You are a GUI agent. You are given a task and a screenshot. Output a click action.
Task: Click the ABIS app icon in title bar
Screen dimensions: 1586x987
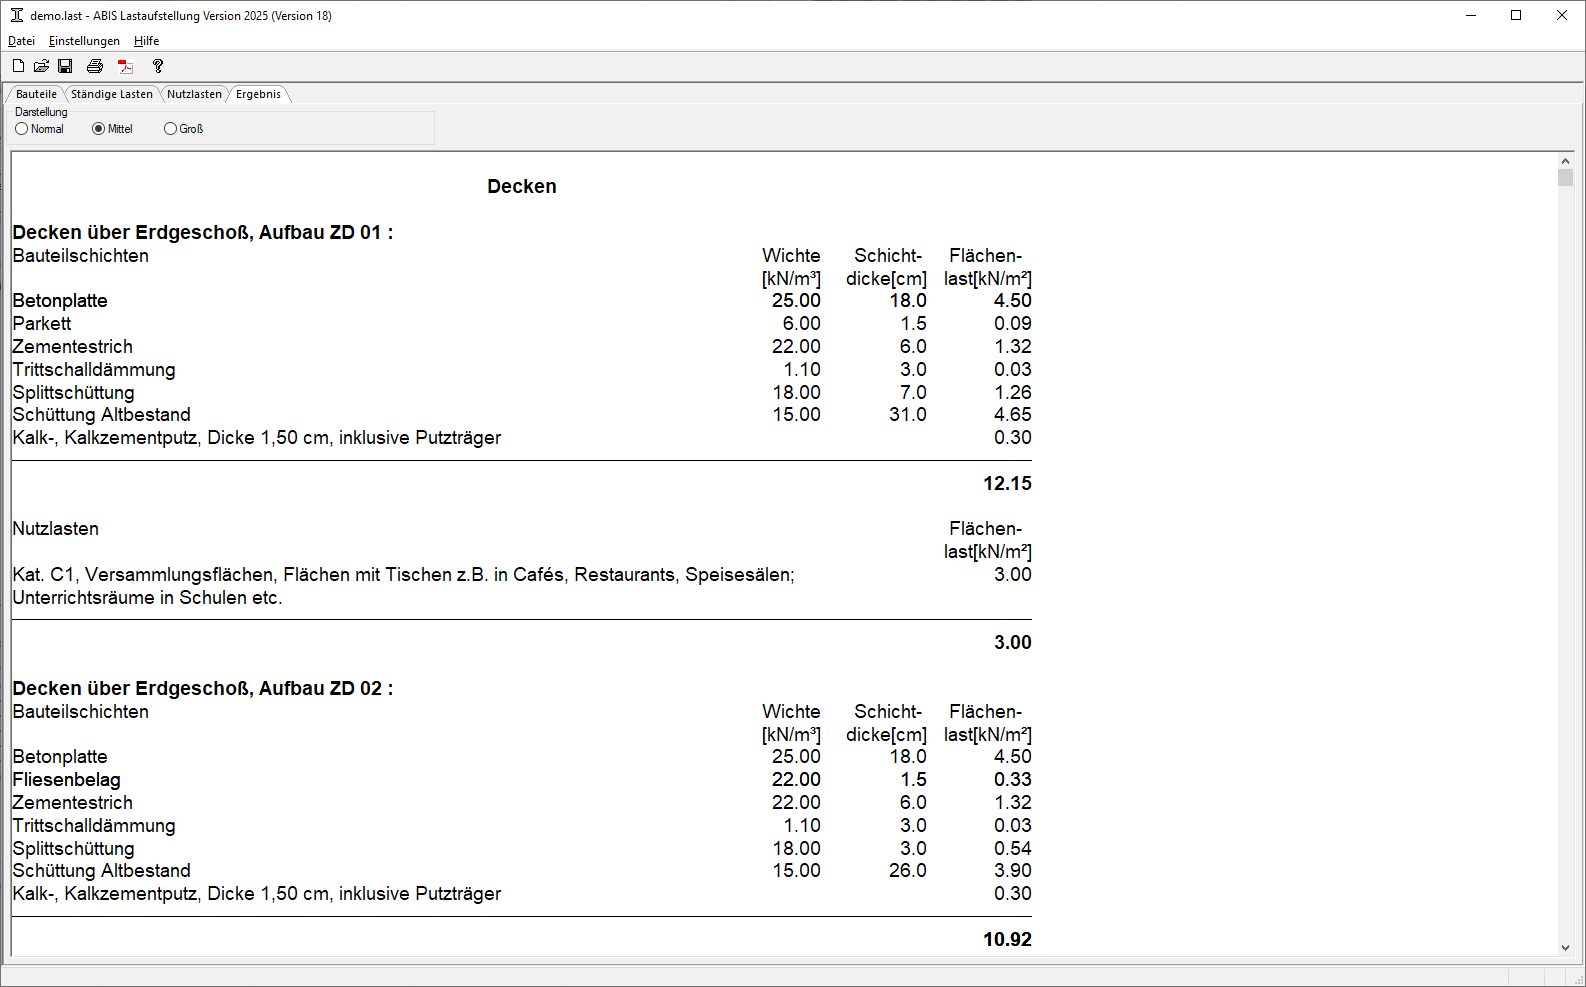tap(16, 15)
